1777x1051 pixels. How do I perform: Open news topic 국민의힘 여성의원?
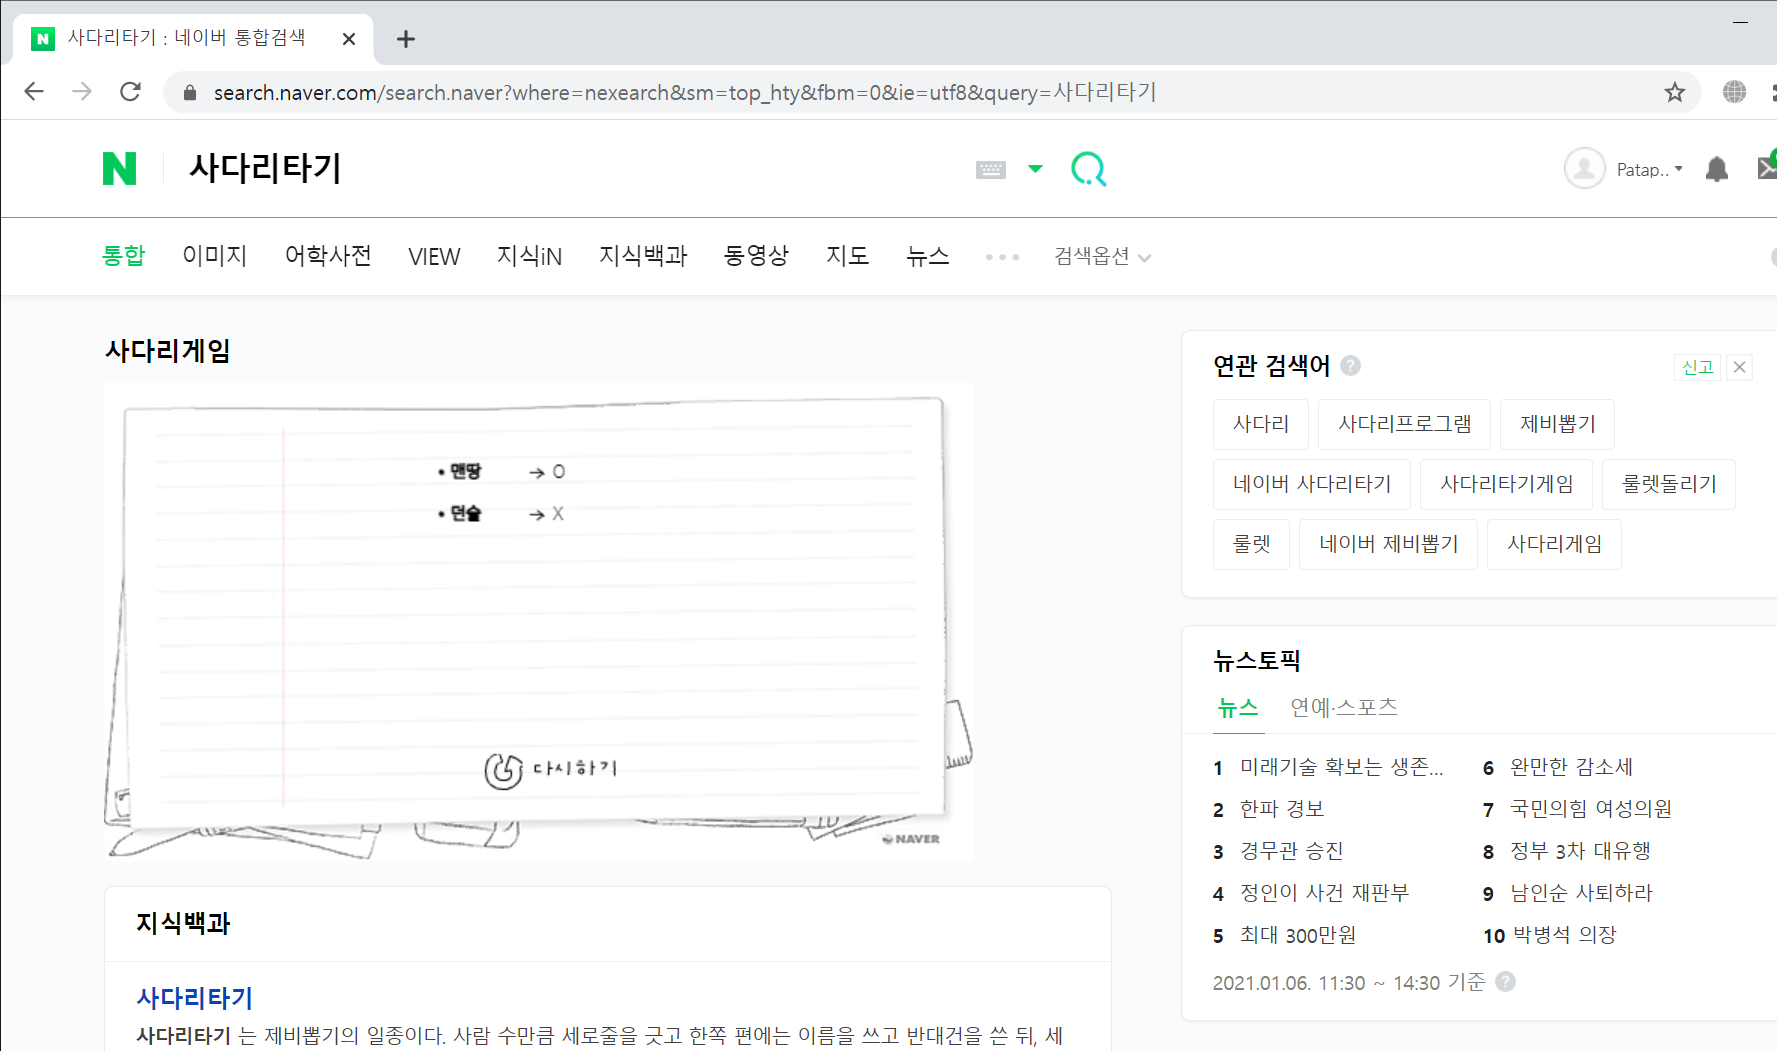[1590, 809]
